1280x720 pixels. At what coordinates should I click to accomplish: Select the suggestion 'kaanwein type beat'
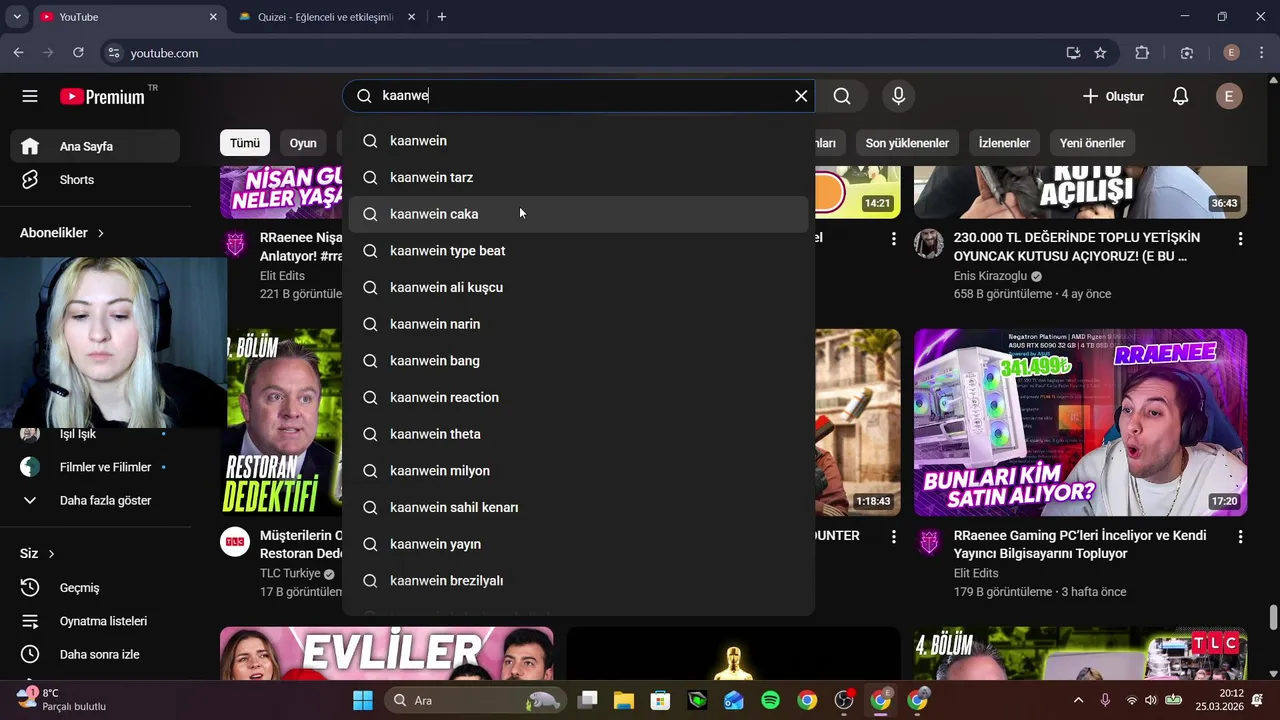point(578,251)
